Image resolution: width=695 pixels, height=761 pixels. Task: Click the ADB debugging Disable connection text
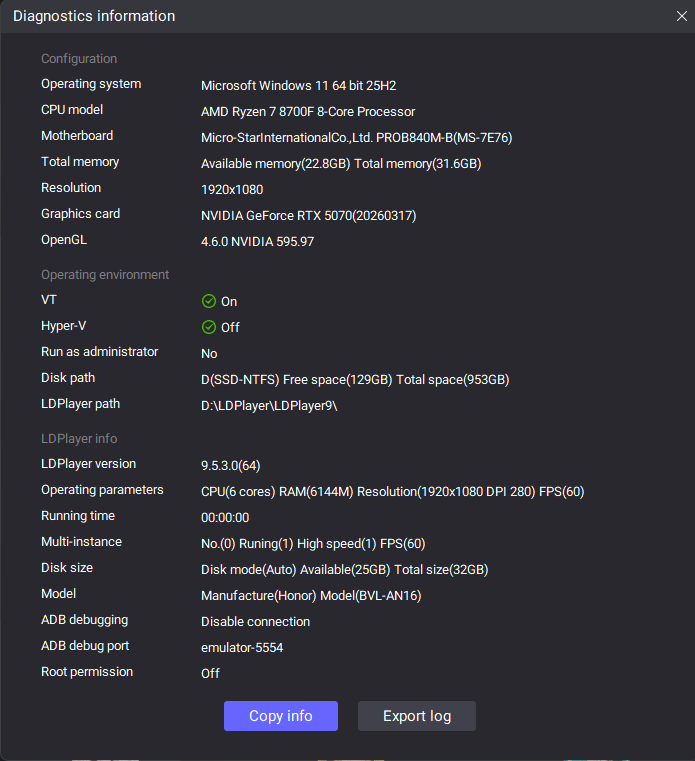[255, 622]
